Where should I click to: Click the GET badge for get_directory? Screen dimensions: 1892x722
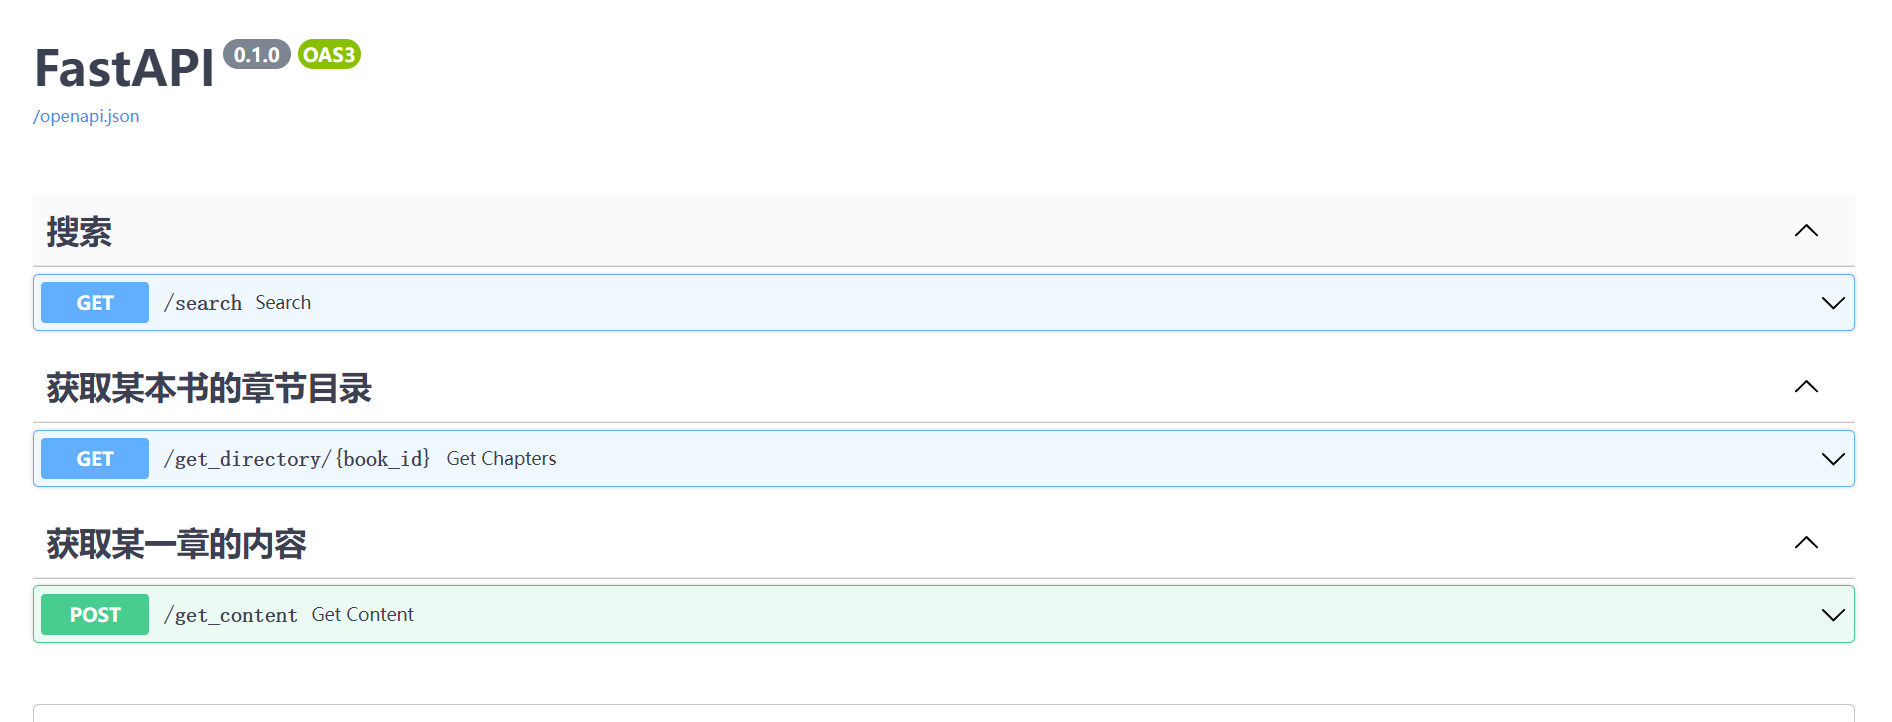(95, 459)
